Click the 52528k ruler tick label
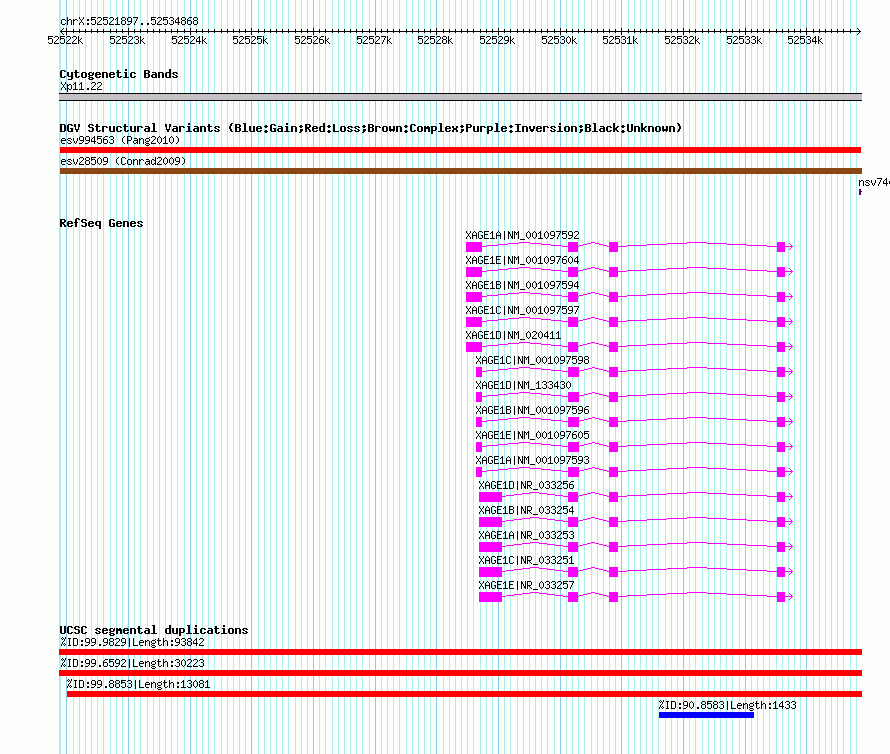This screenshot has height=754, width=890. [x=435, y=40]
